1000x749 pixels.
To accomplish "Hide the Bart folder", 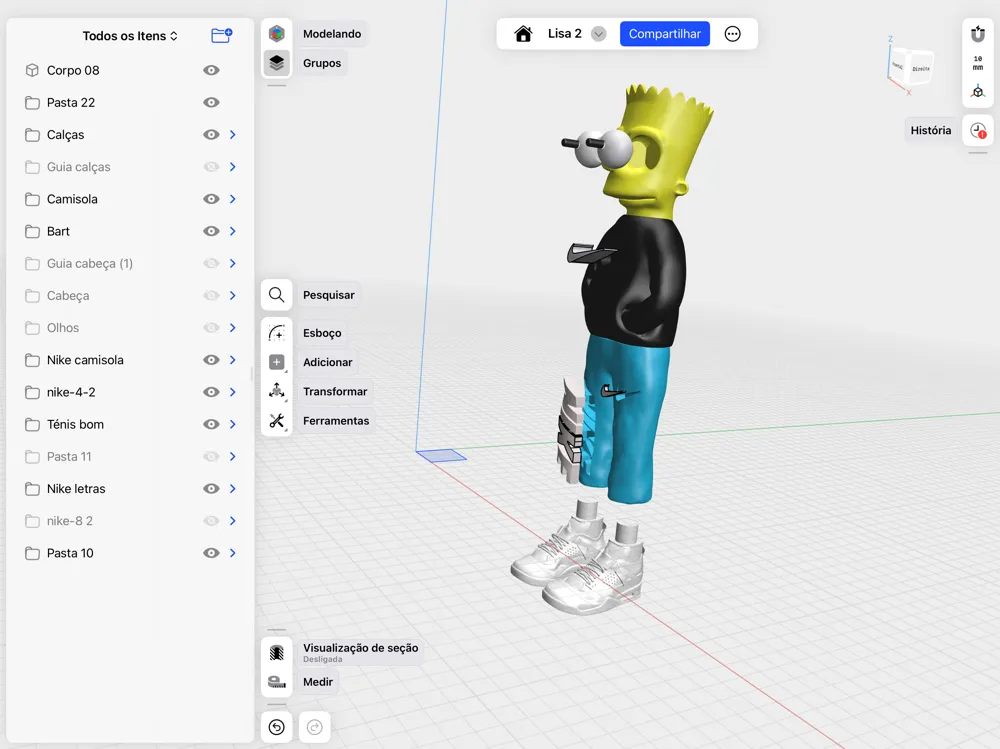I will 211,231.
